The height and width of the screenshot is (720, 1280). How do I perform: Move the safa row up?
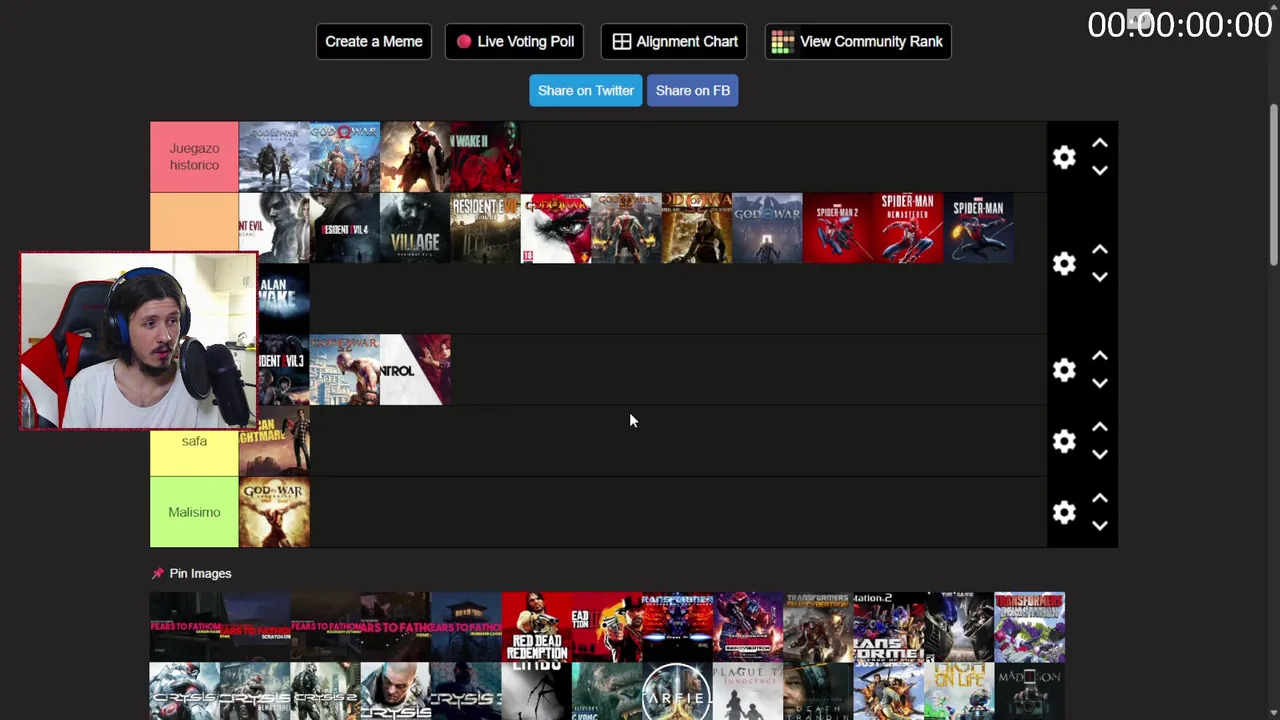(1100, 427)
